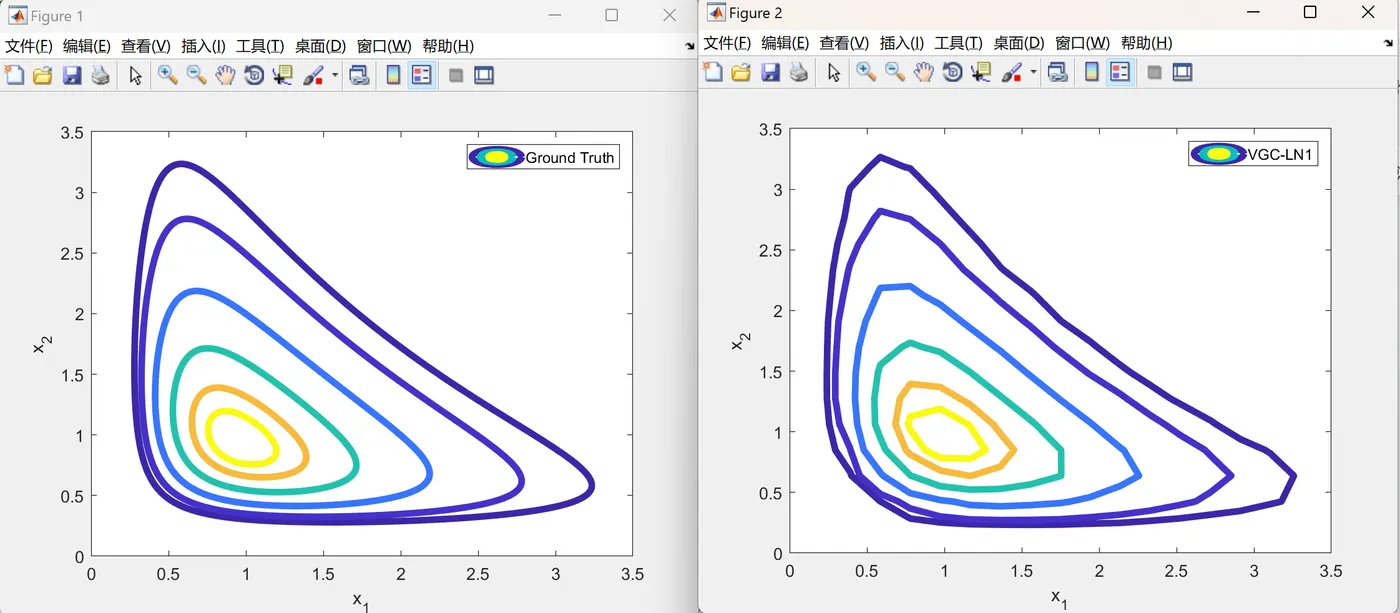
Task: Enable the Pan hand tool in Figure 2
Action: tap(923, 72)
